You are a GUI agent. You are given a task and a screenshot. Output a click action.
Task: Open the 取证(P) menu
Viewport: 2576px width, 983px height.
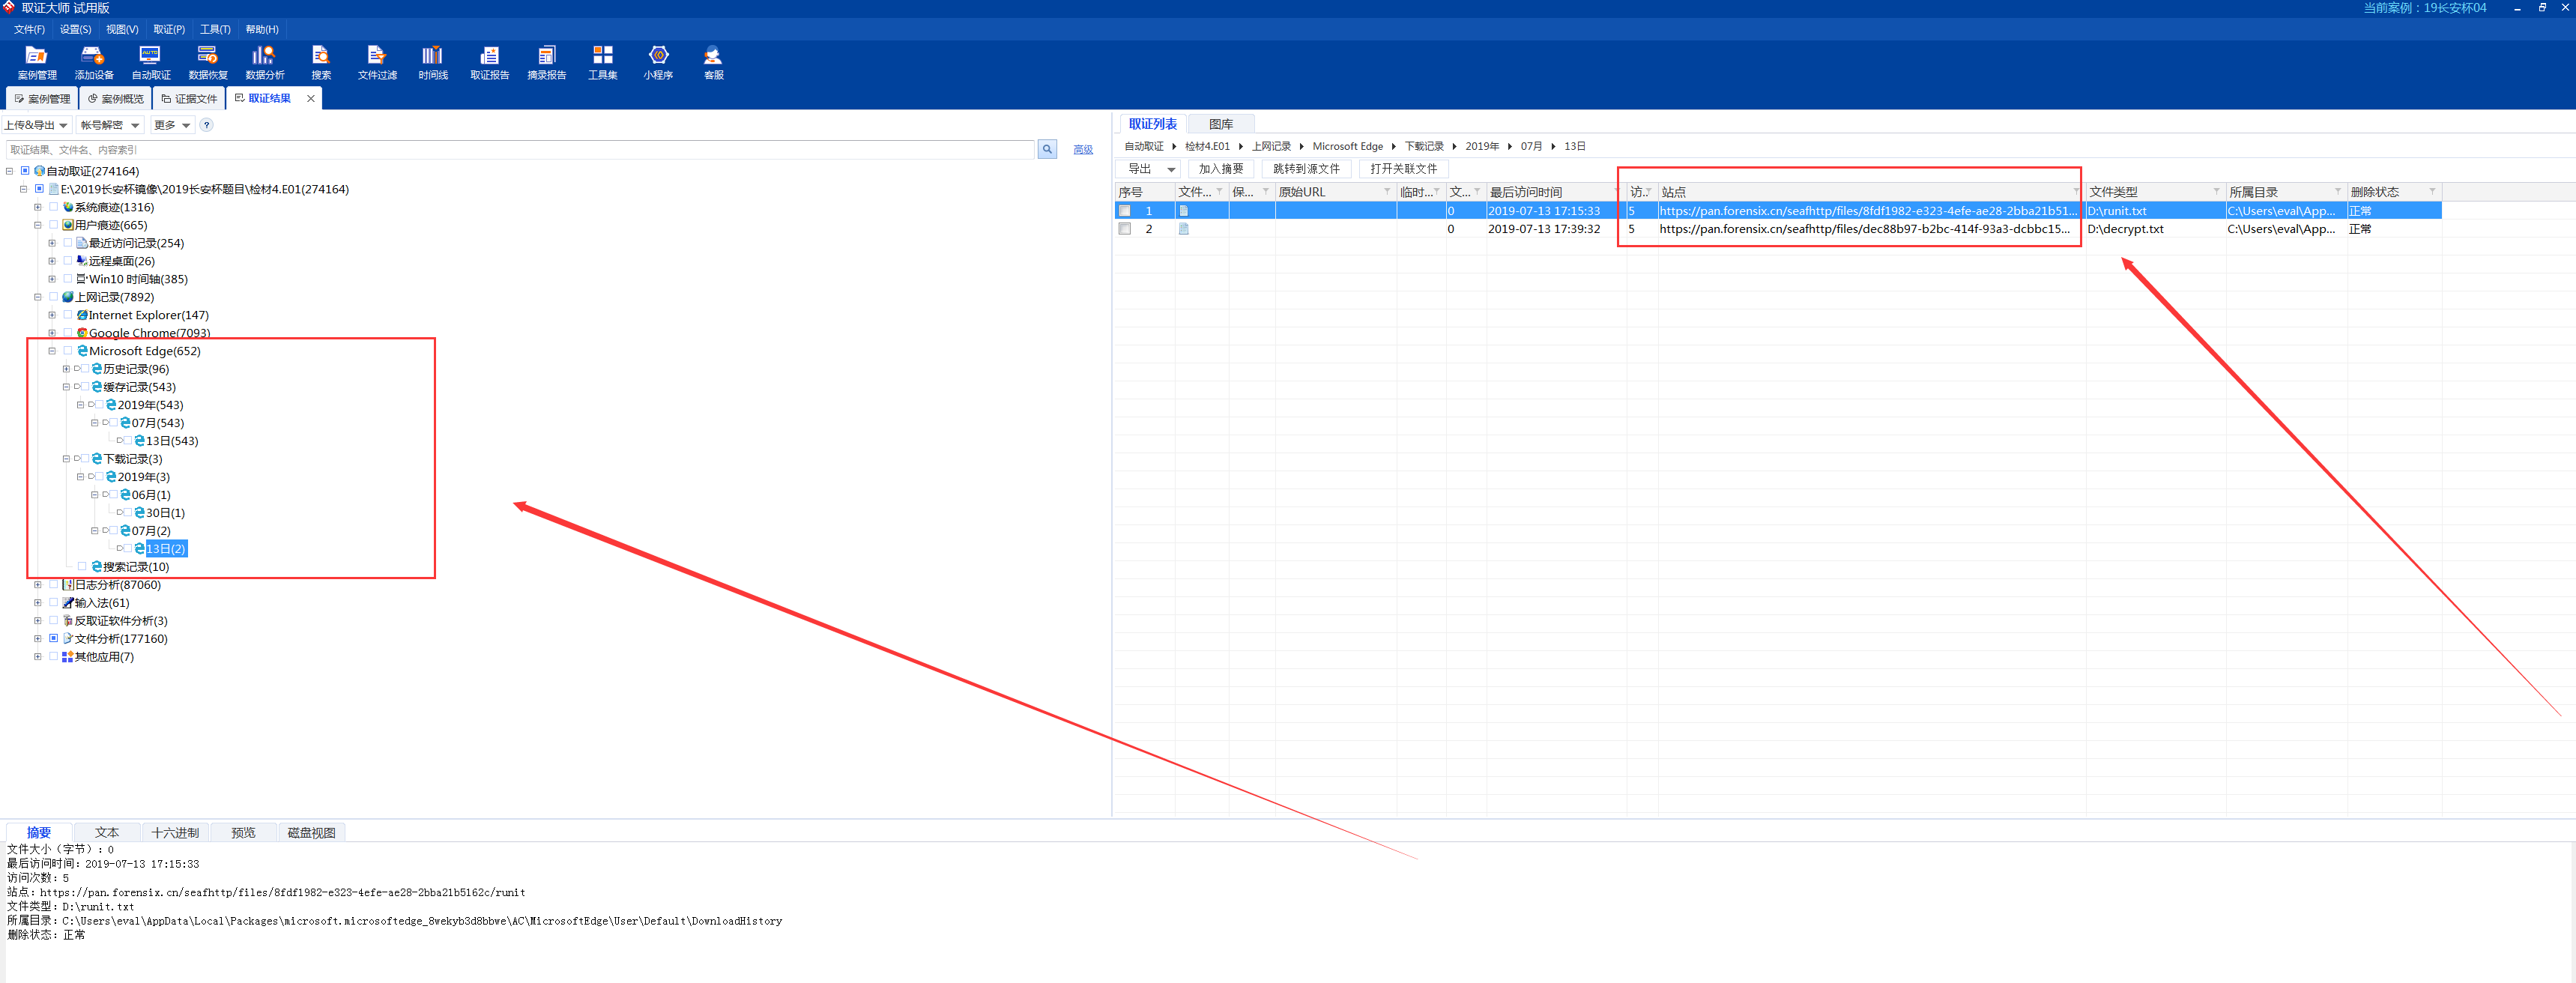tap(168, 29)
